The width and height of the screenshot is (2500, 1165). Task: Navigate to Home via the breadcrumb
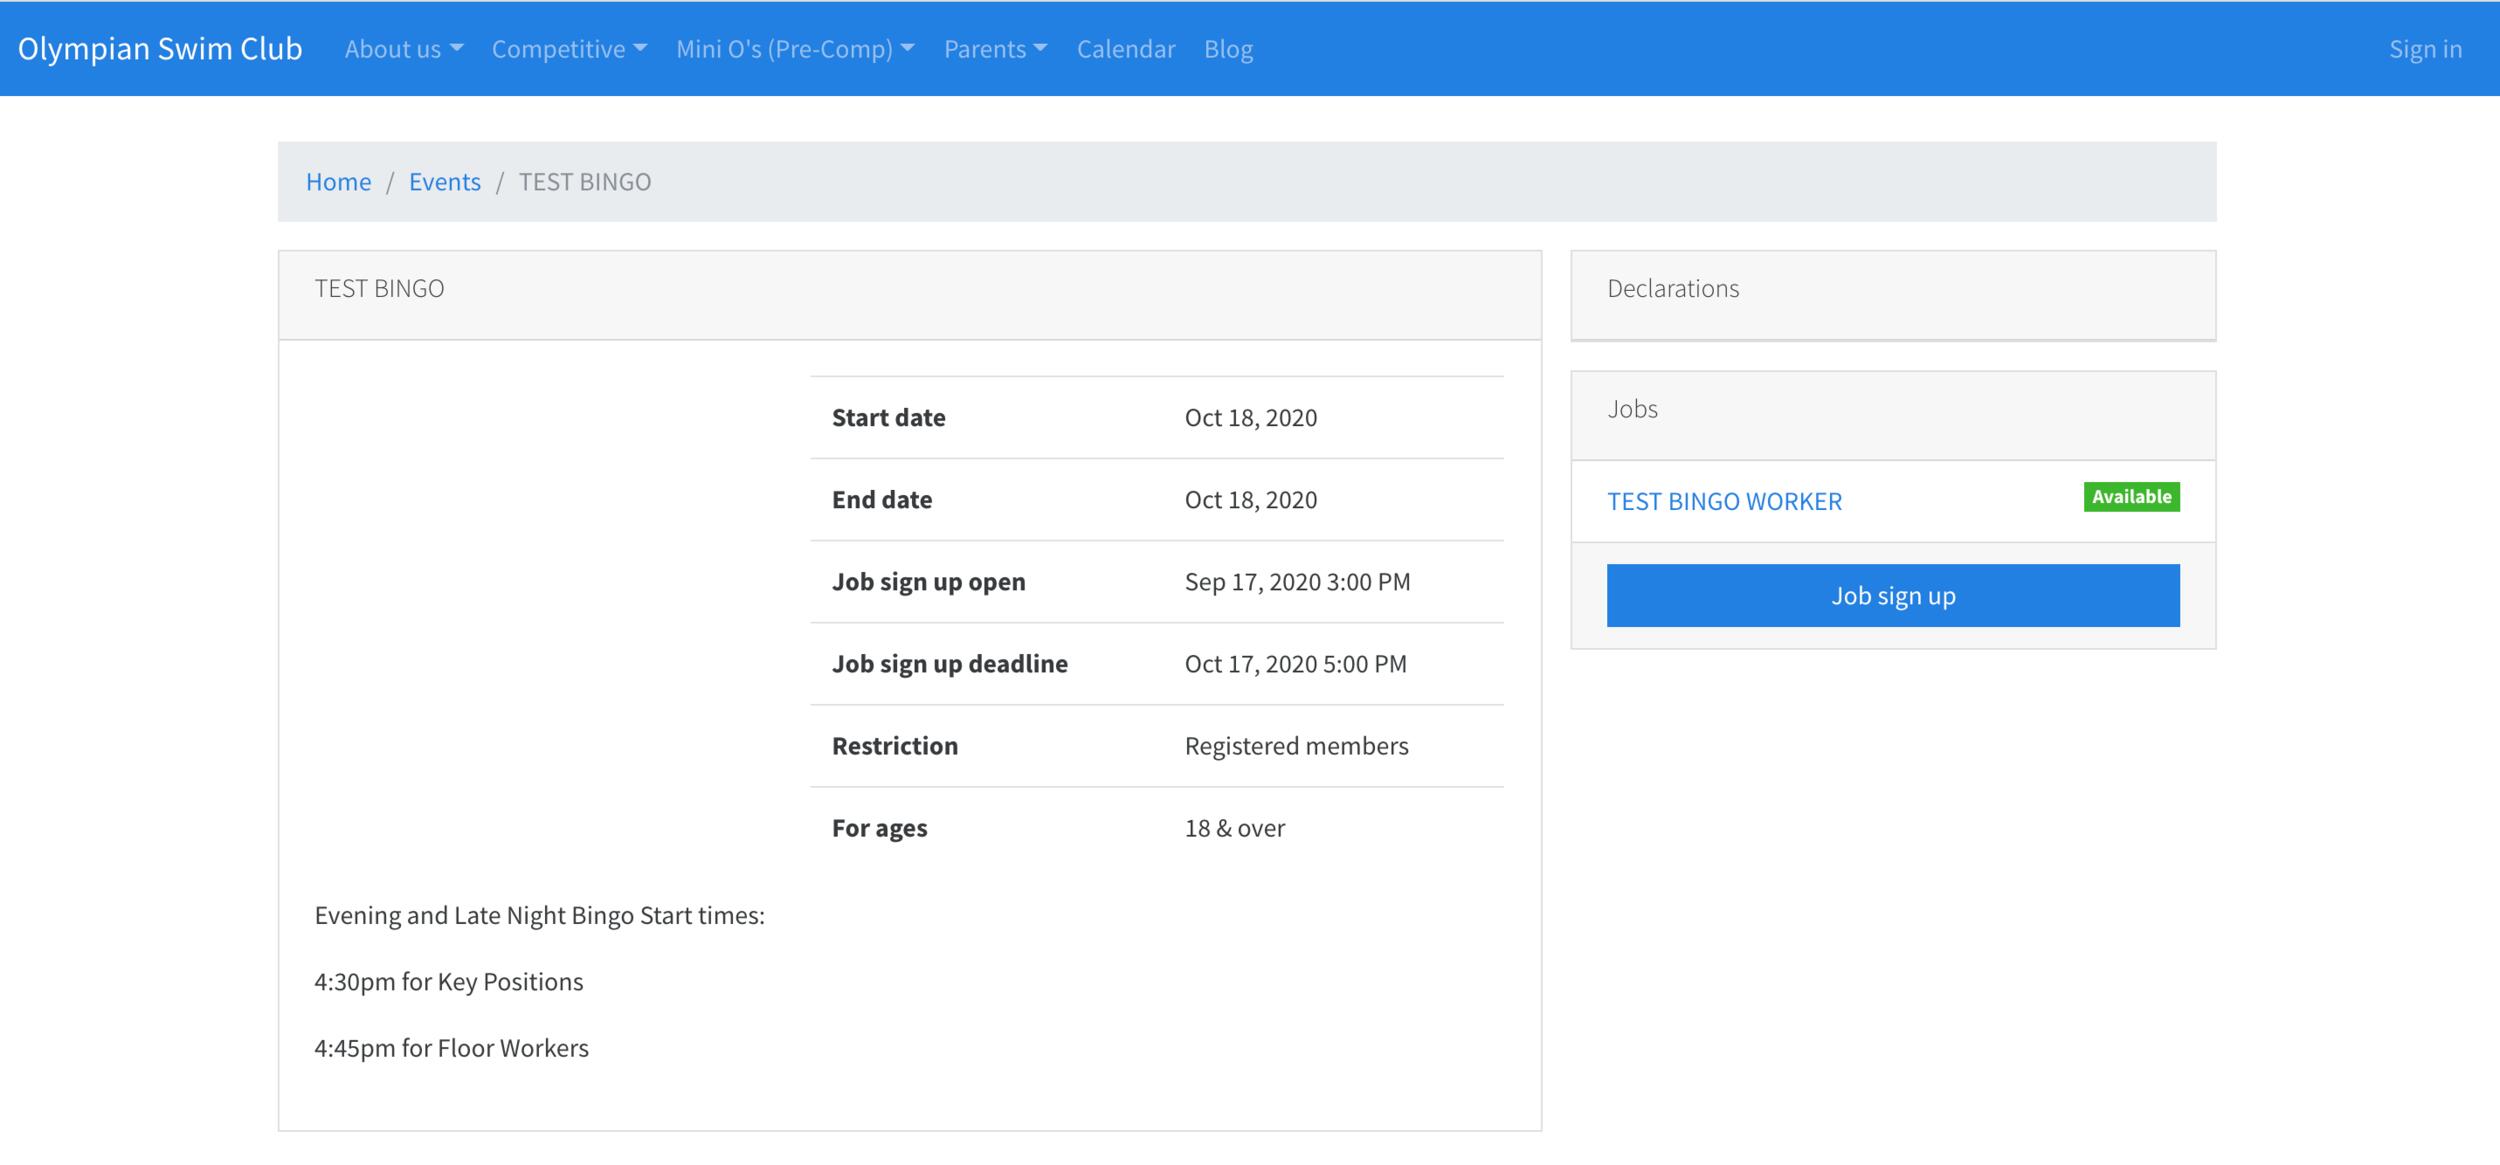click(338, 182)
